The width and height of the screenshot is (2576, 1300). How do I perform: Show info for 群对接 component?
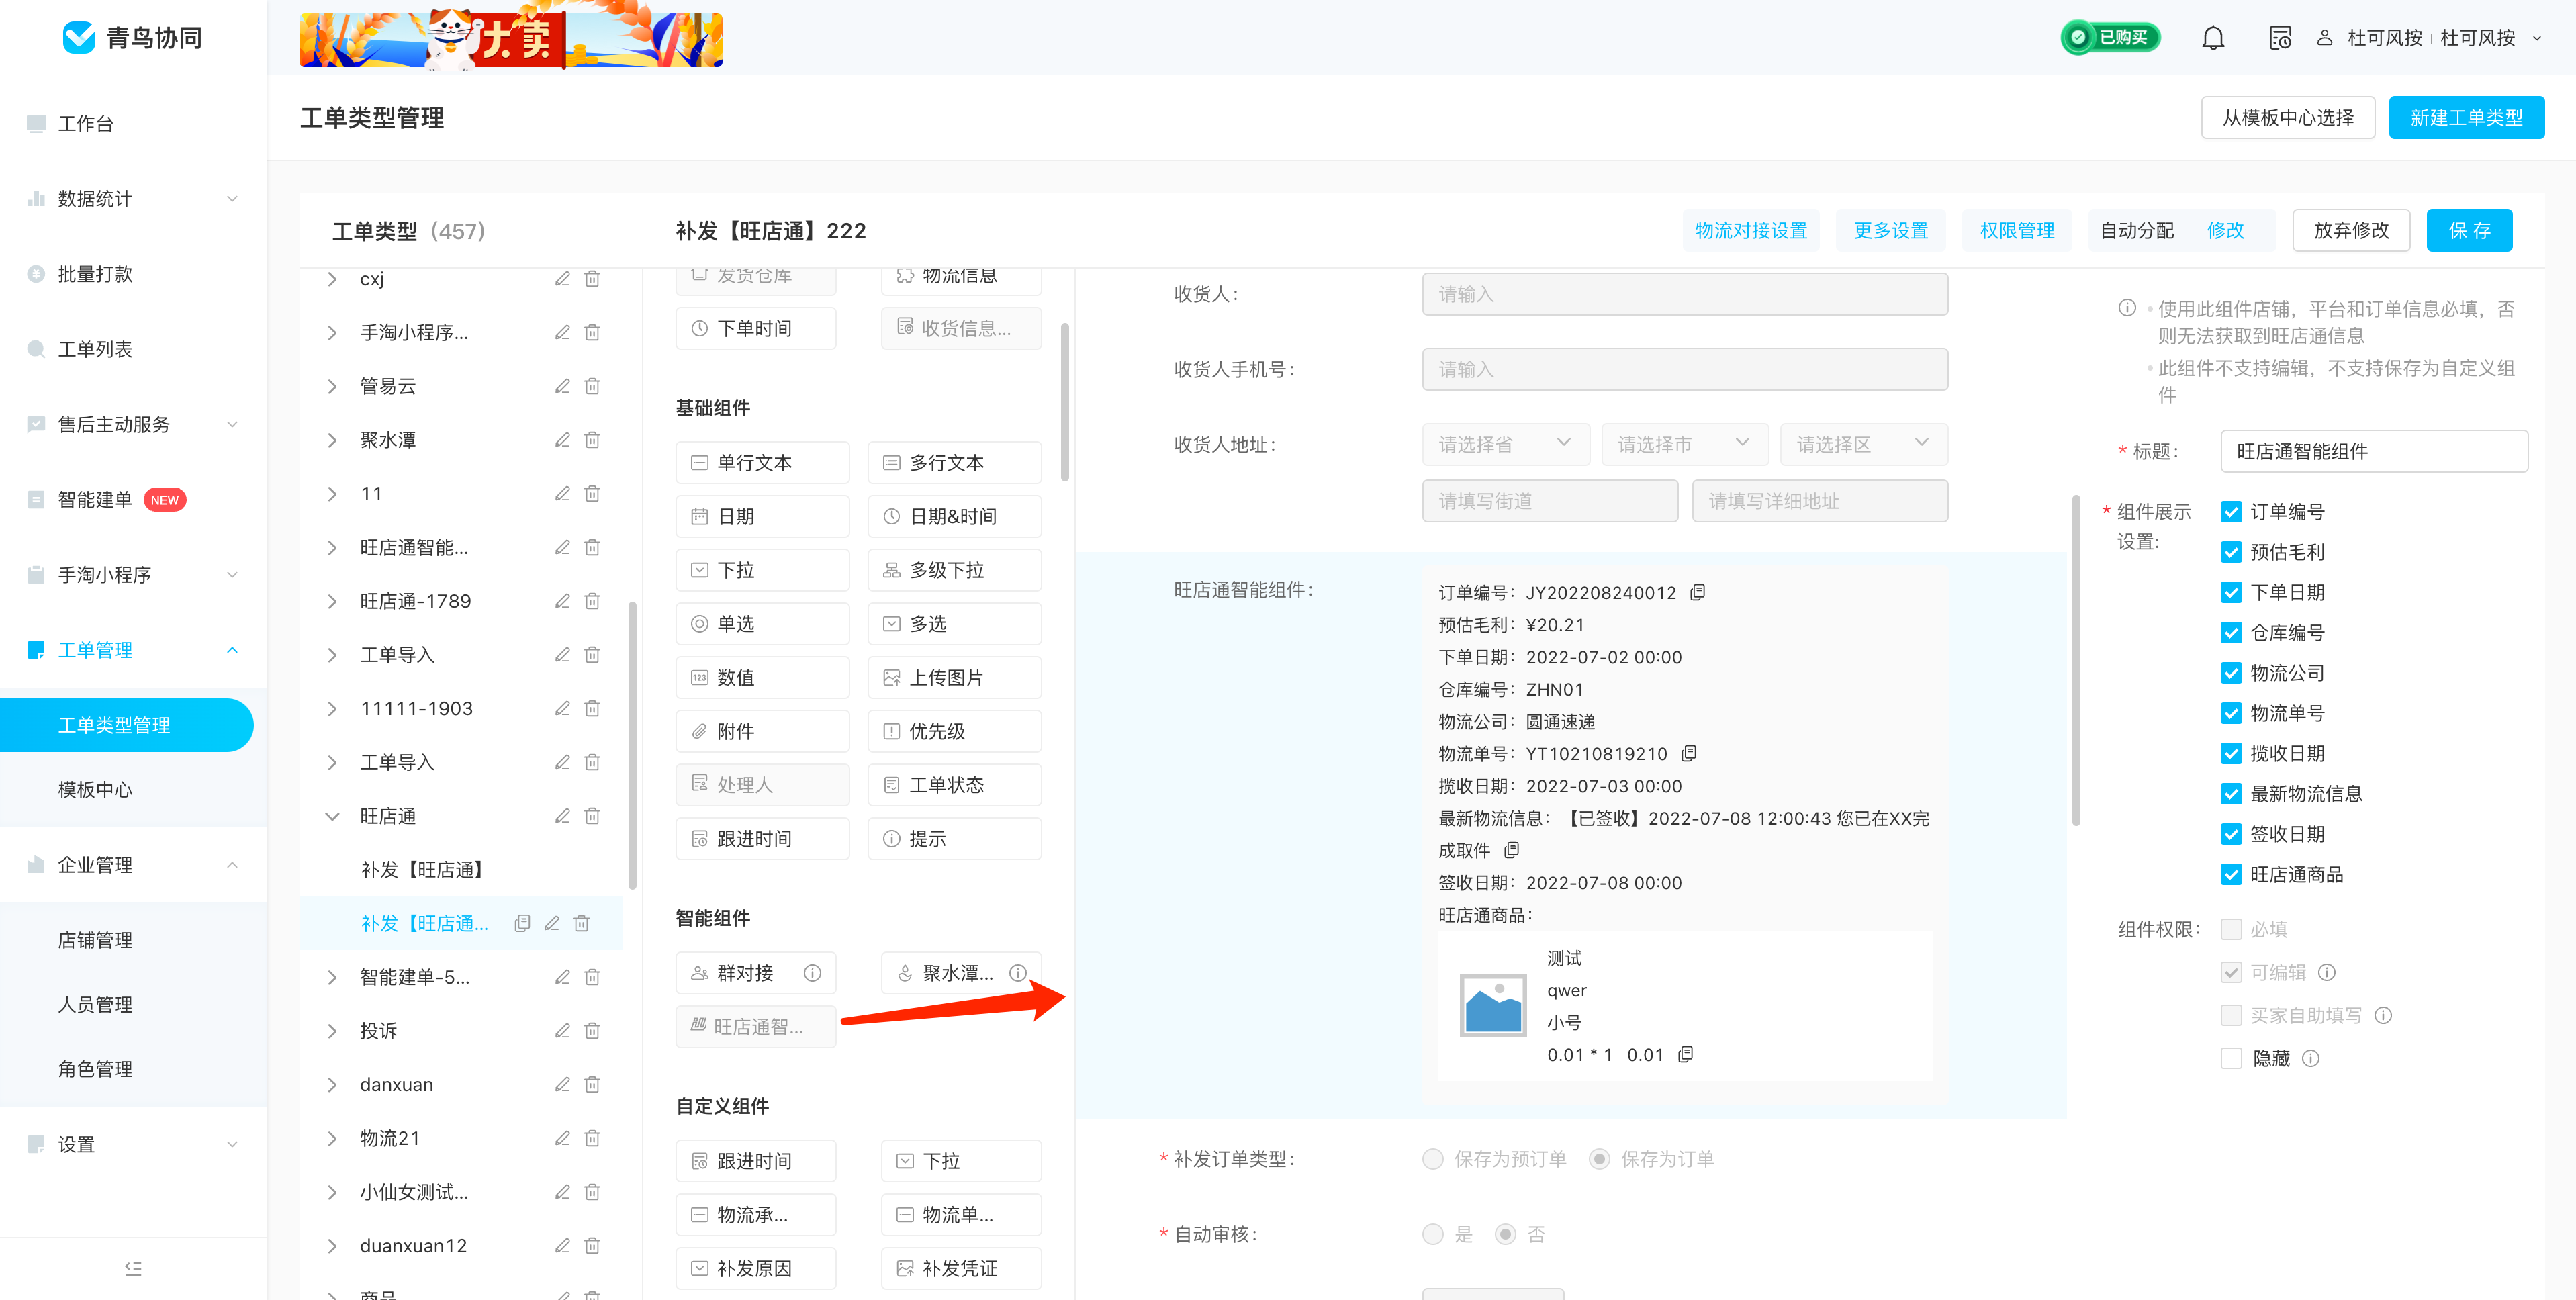(812, 973)
